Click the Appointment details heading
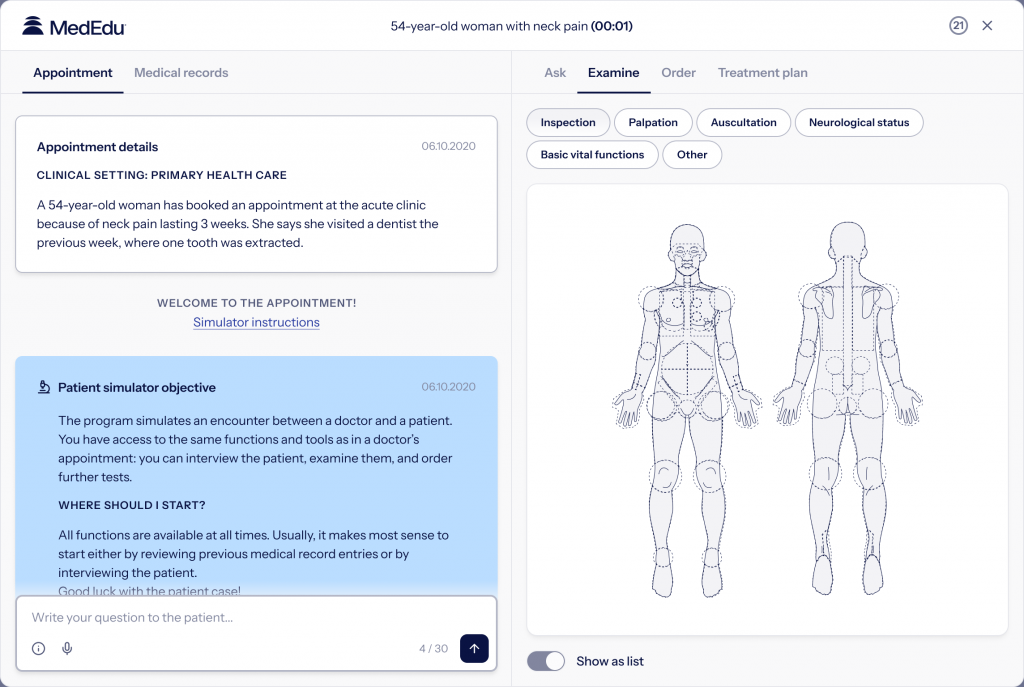 point(97,147)
